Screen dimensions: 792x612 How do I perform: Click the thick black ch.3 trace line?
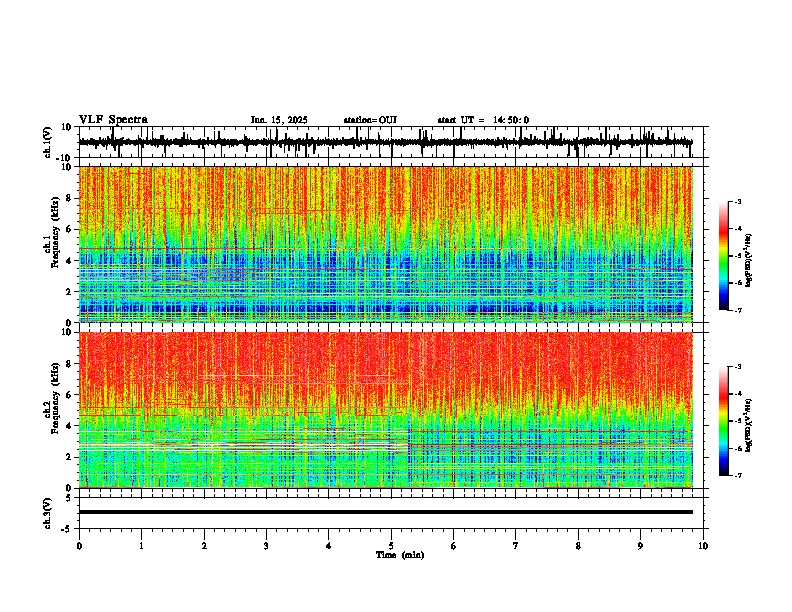(x=386, y=512)
